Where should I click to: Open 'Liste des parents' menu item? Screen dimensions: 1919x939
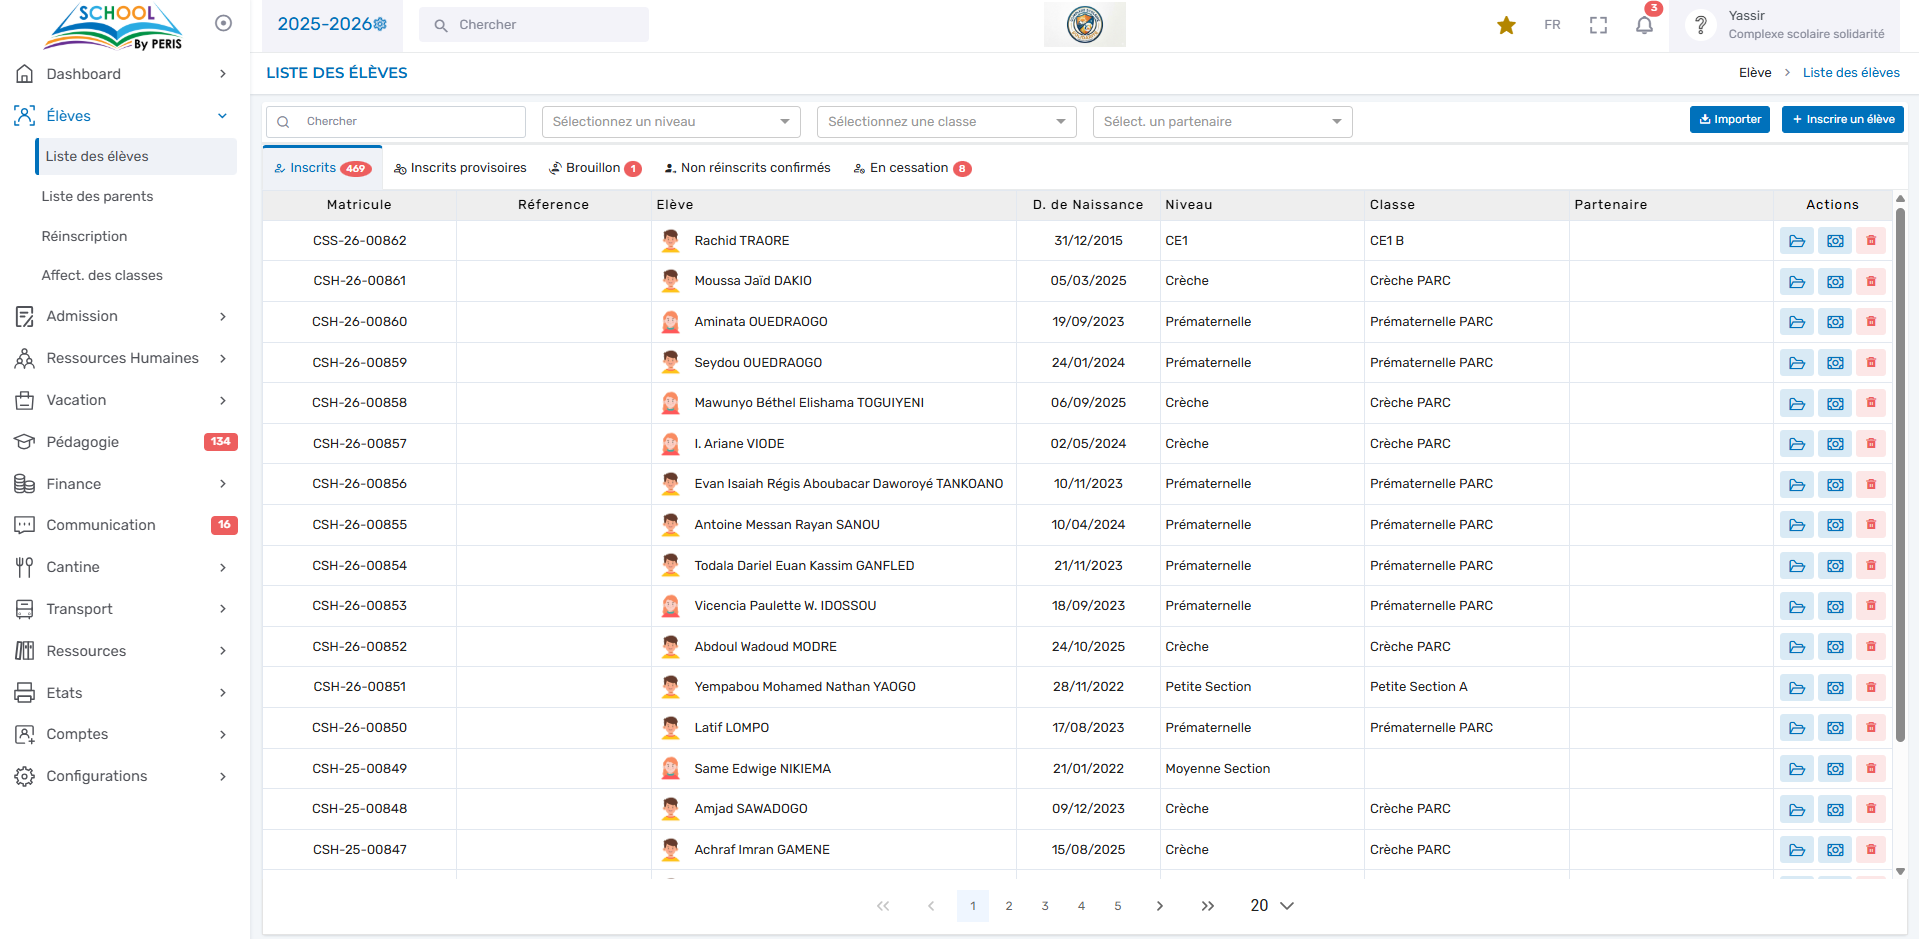(97, 196)
